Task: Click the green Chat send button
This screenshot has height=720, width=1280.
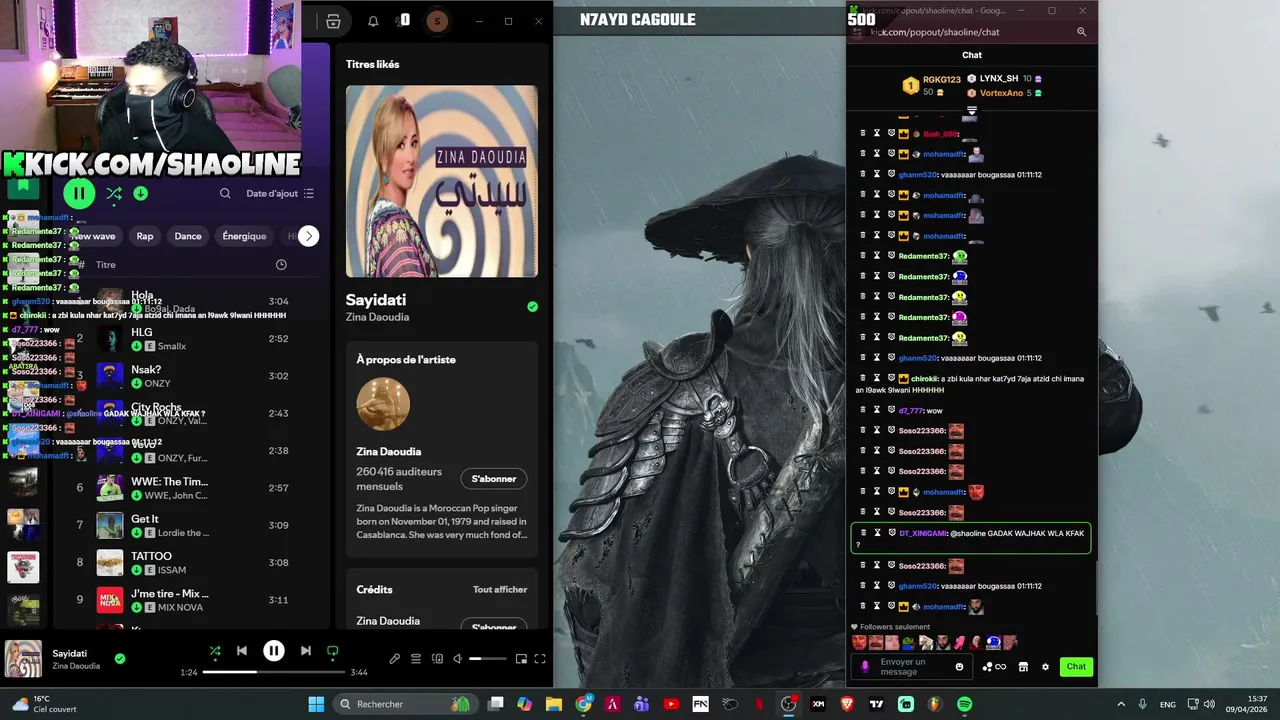Action: 1076,667
